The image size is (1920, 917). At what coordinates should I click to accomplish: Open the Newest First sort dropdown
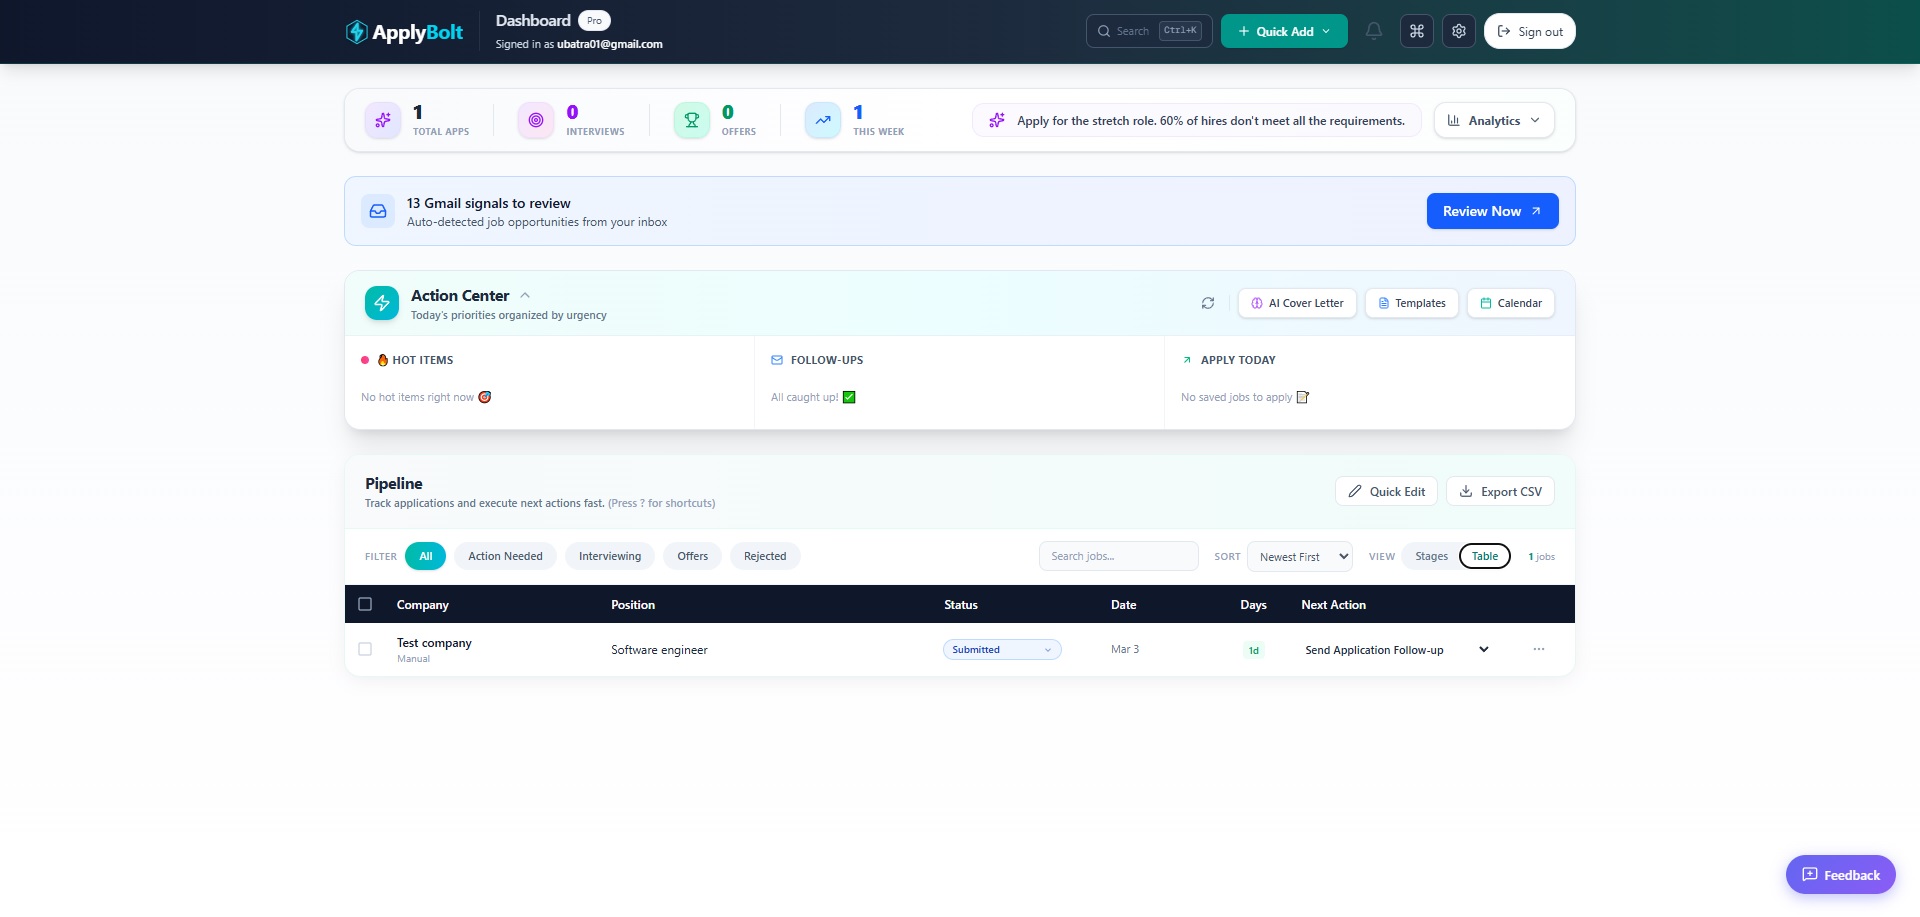1300,557
